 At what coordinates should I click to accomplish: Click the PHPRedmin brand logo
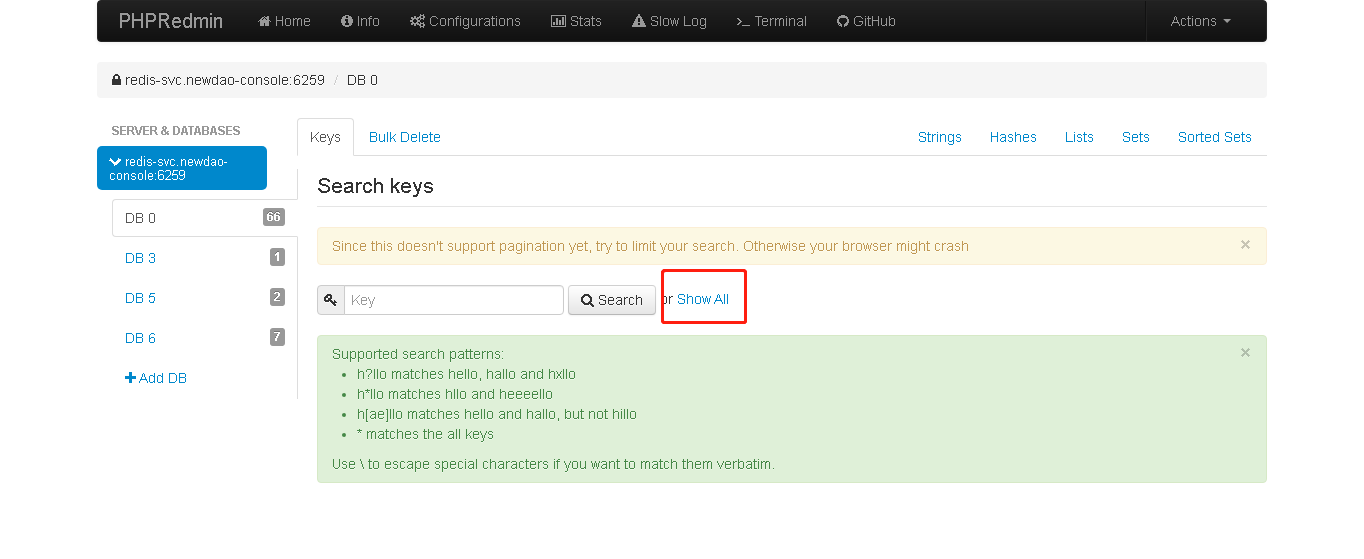(170, 21)
